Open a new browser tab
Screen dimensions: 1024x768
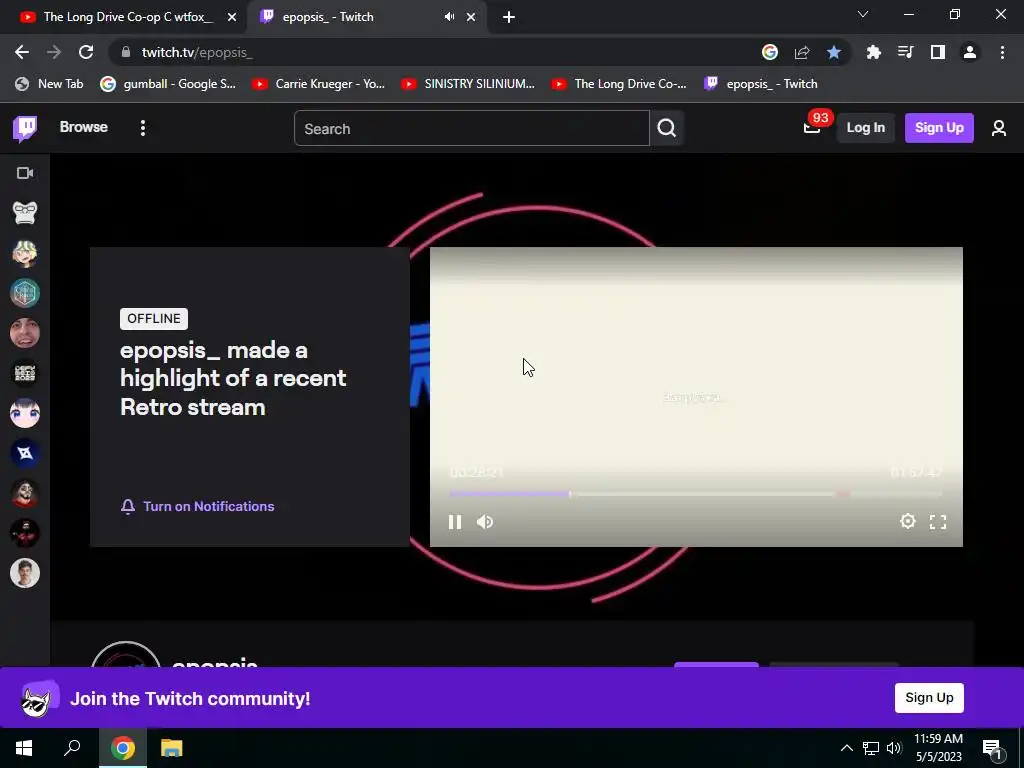509,17
